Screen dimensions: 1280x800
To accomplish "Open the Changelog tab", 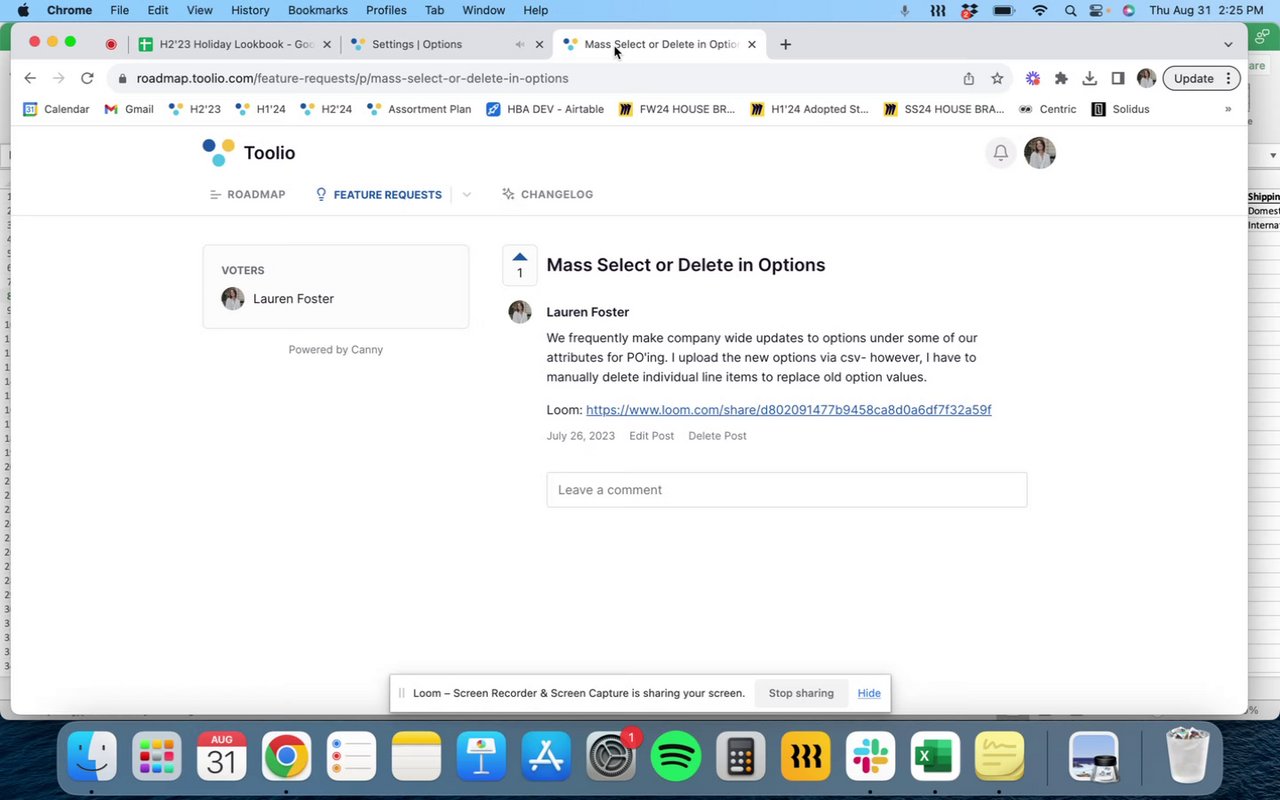I will coord(547,195).
